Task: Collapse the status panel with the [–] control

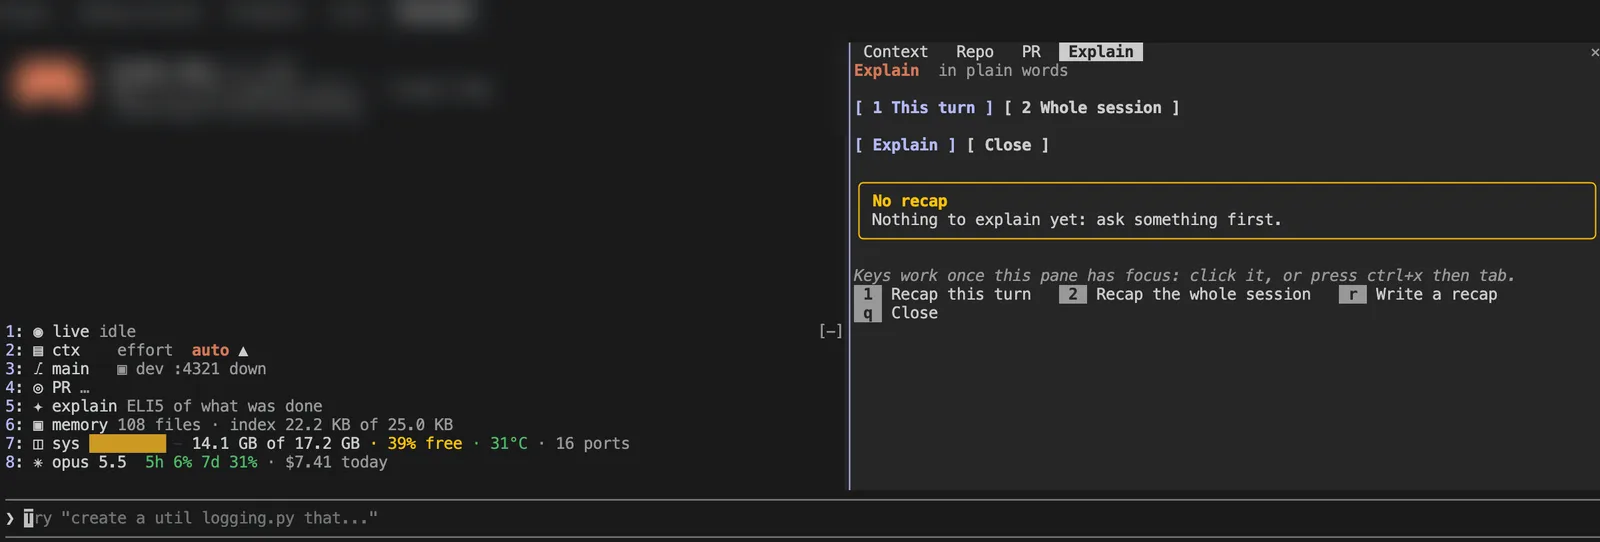Action: tap(830, 332)
